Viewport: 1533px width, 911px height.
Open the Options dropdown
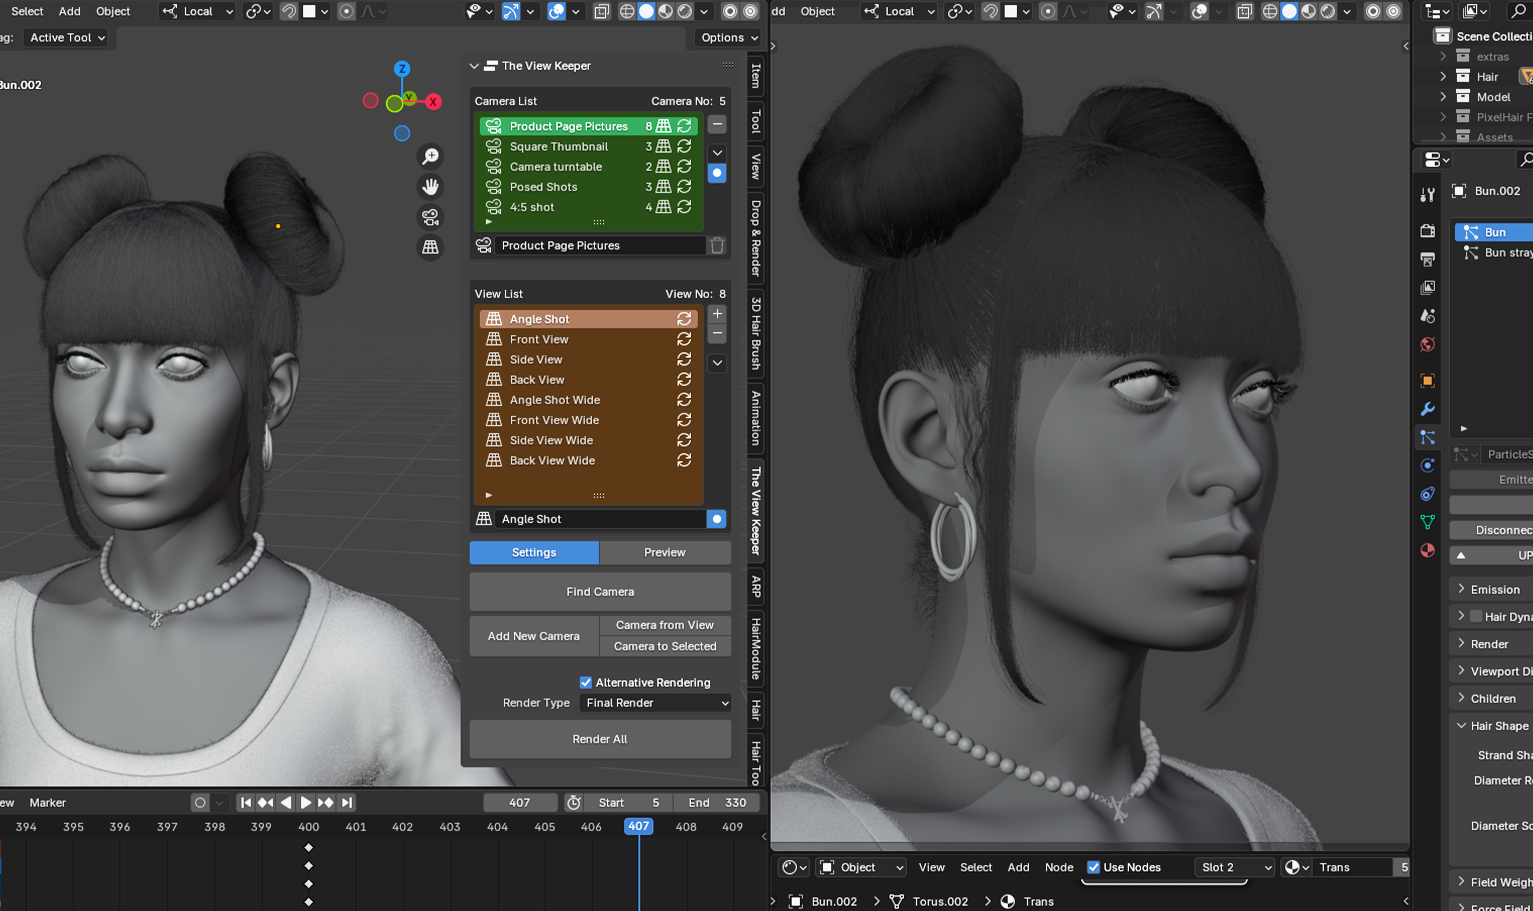729,38
